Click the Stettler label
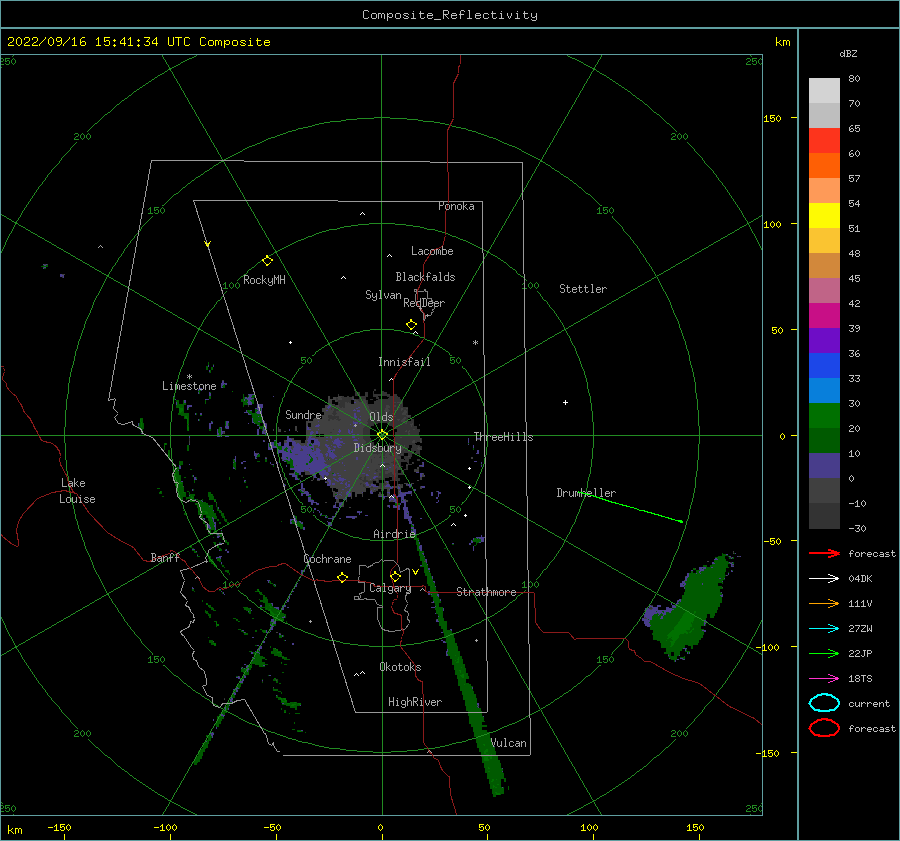 click(x=583, y=289)
